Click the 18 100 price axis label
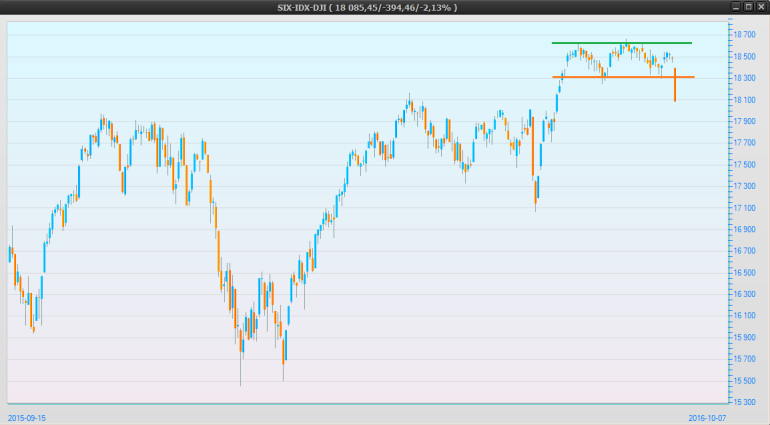The height and width of the screenshot is (425, 770). pos(744,100)
